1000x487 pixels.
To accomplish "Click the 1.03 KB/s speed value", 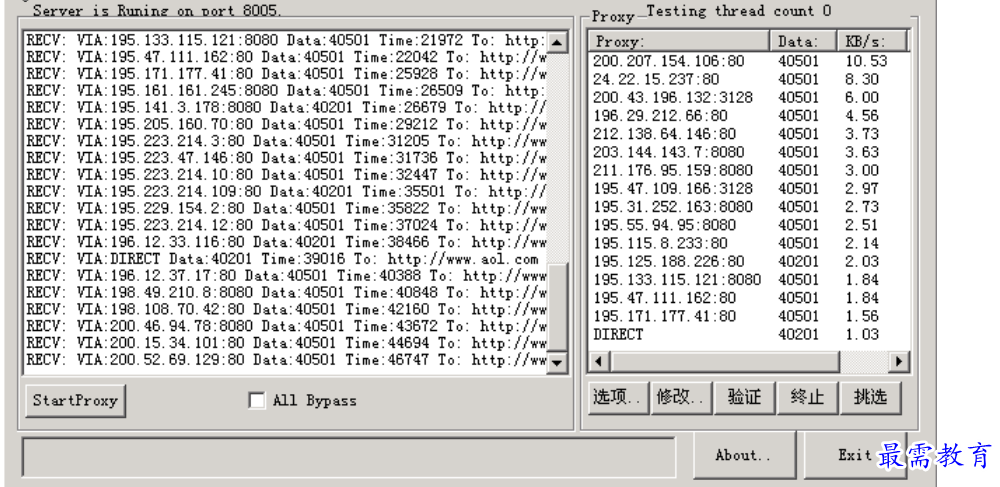I will (x=862, y=335).
